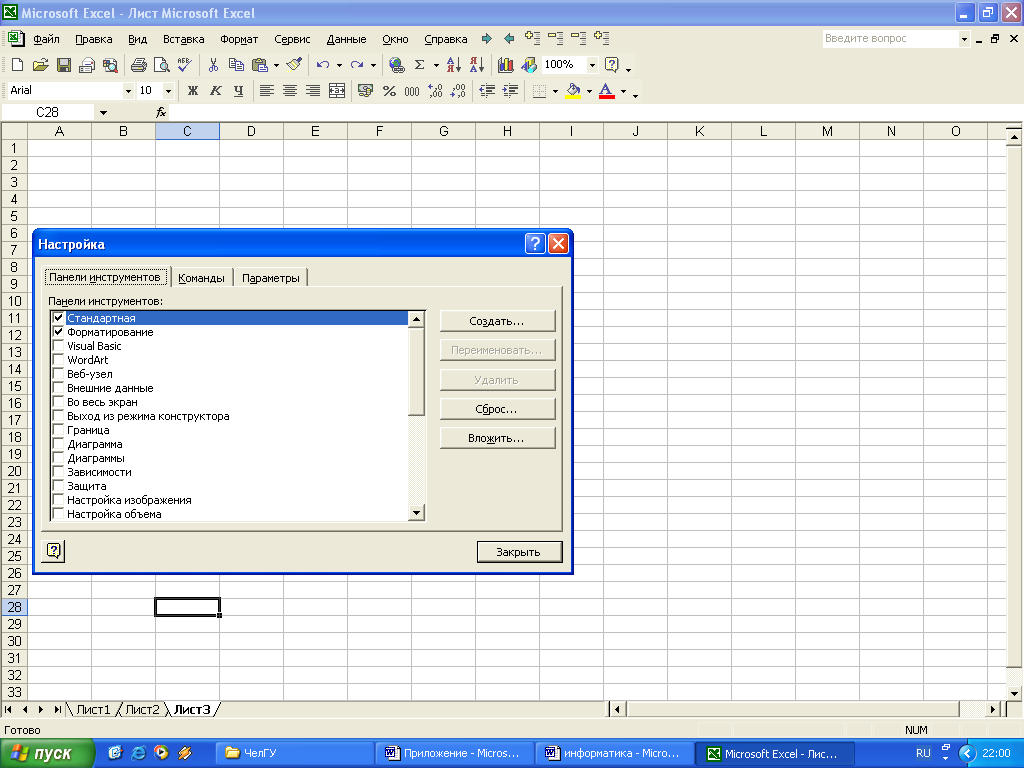Viewport: 1024px width, 768px height.
Task: Open the Файл menu
Action: (x=46, y=39)
